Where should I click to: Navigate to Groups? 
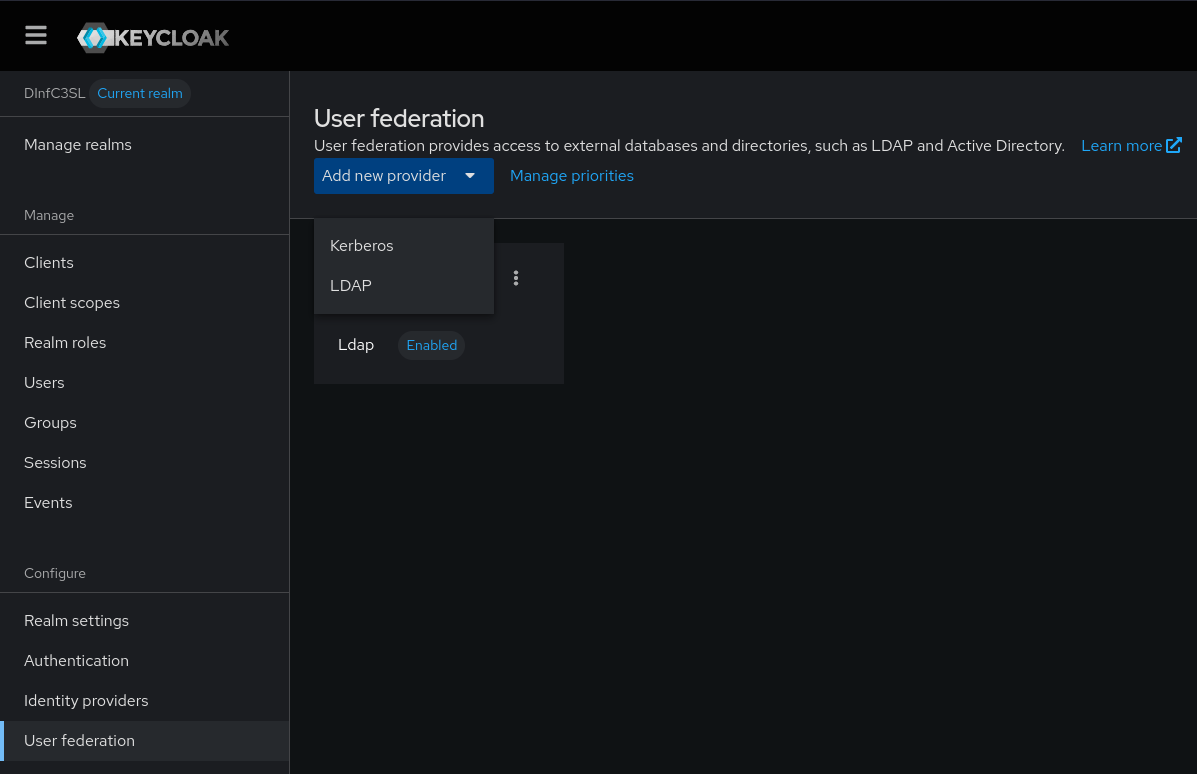pyautogui.click(x=50, y=422)
